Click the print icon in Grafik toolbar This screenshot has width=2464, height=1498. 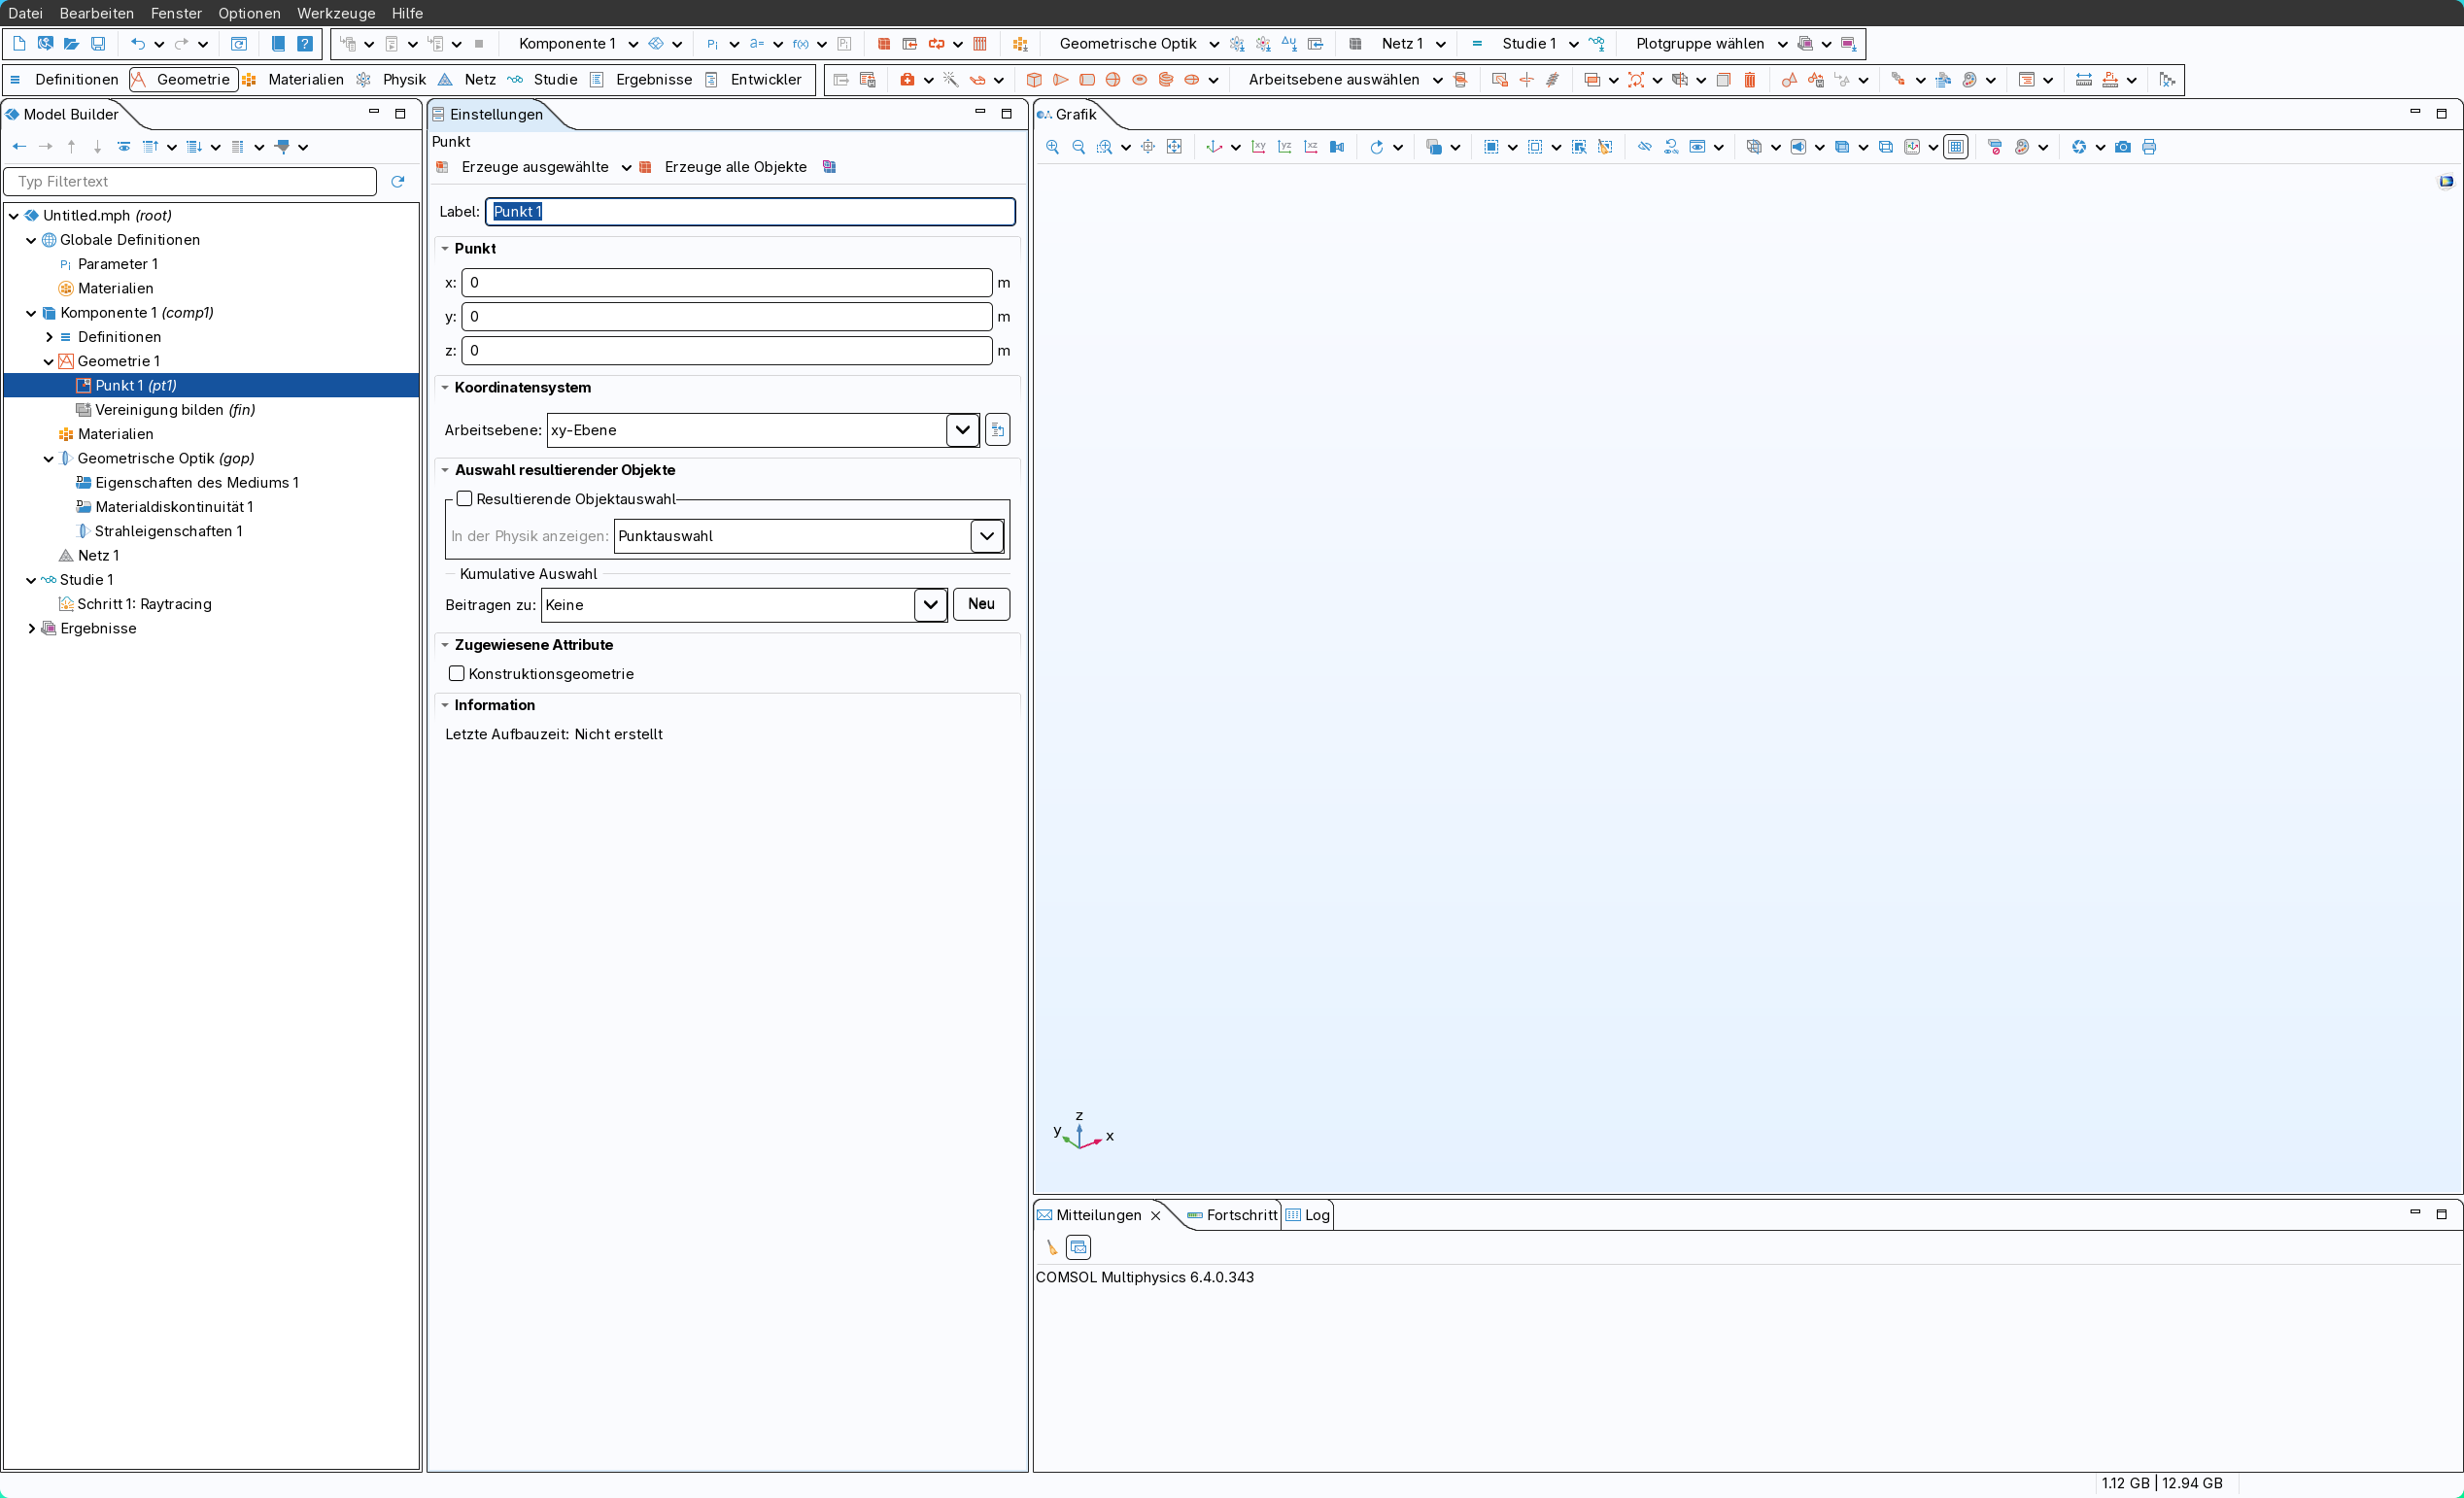pos(2149,147)
